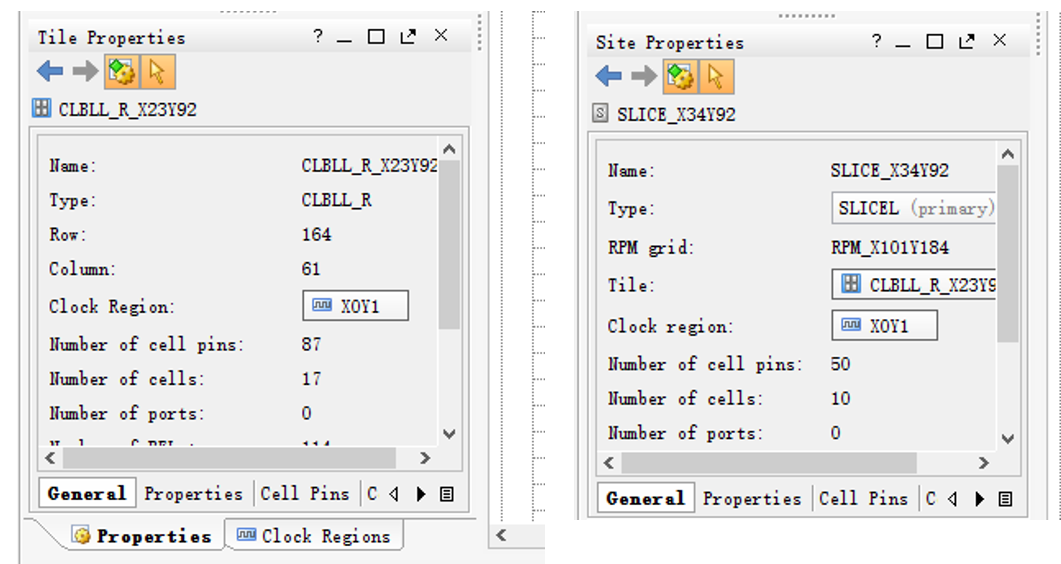1061x564 pixels.
Task: Show previous tabs arrow in Tile Properties
Action: 394,494
